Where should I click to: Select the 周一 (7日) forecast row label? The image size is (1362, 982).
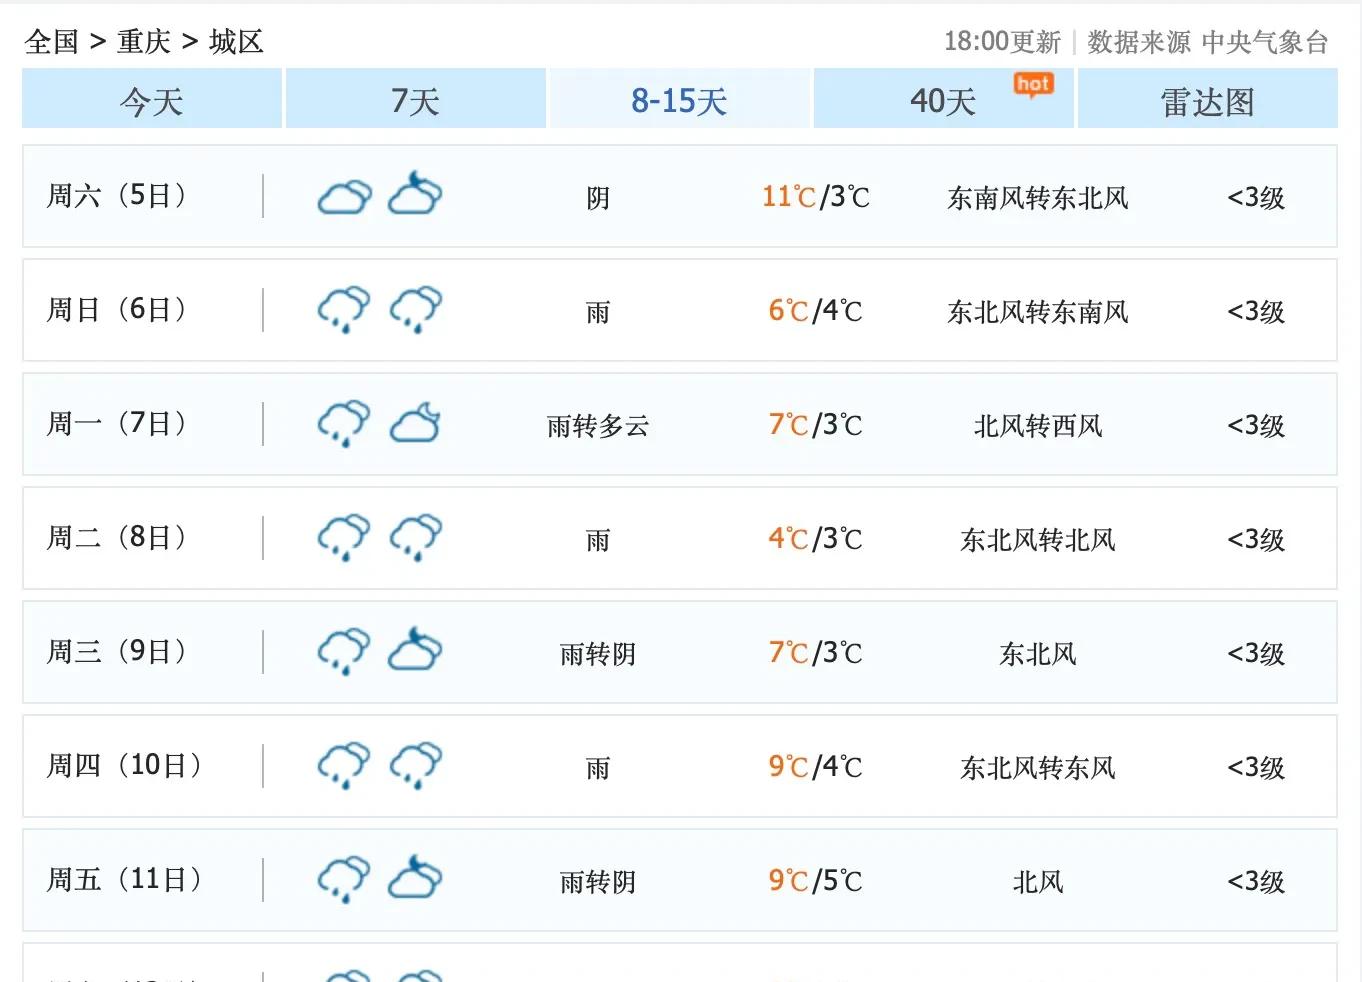[116, 424]
